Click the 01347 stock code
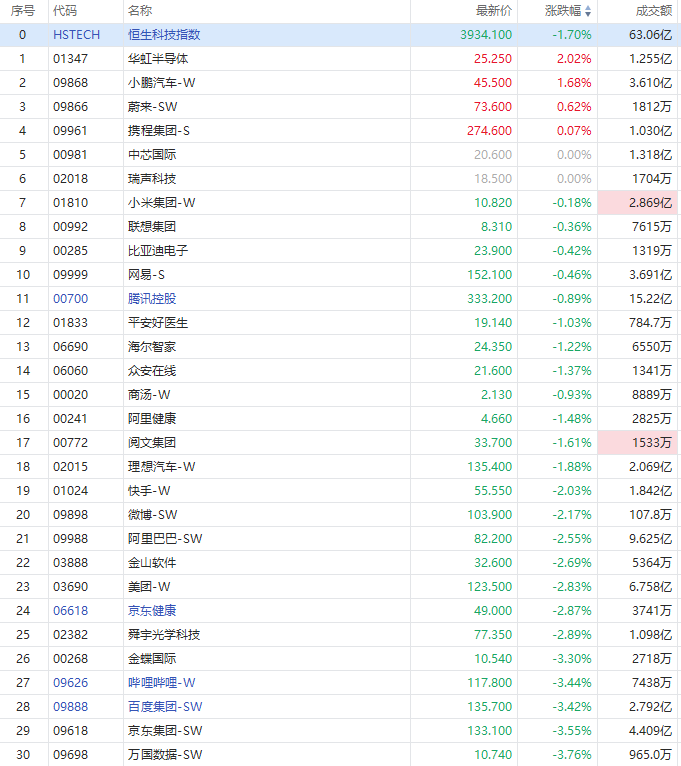 (x=71, y=59)
